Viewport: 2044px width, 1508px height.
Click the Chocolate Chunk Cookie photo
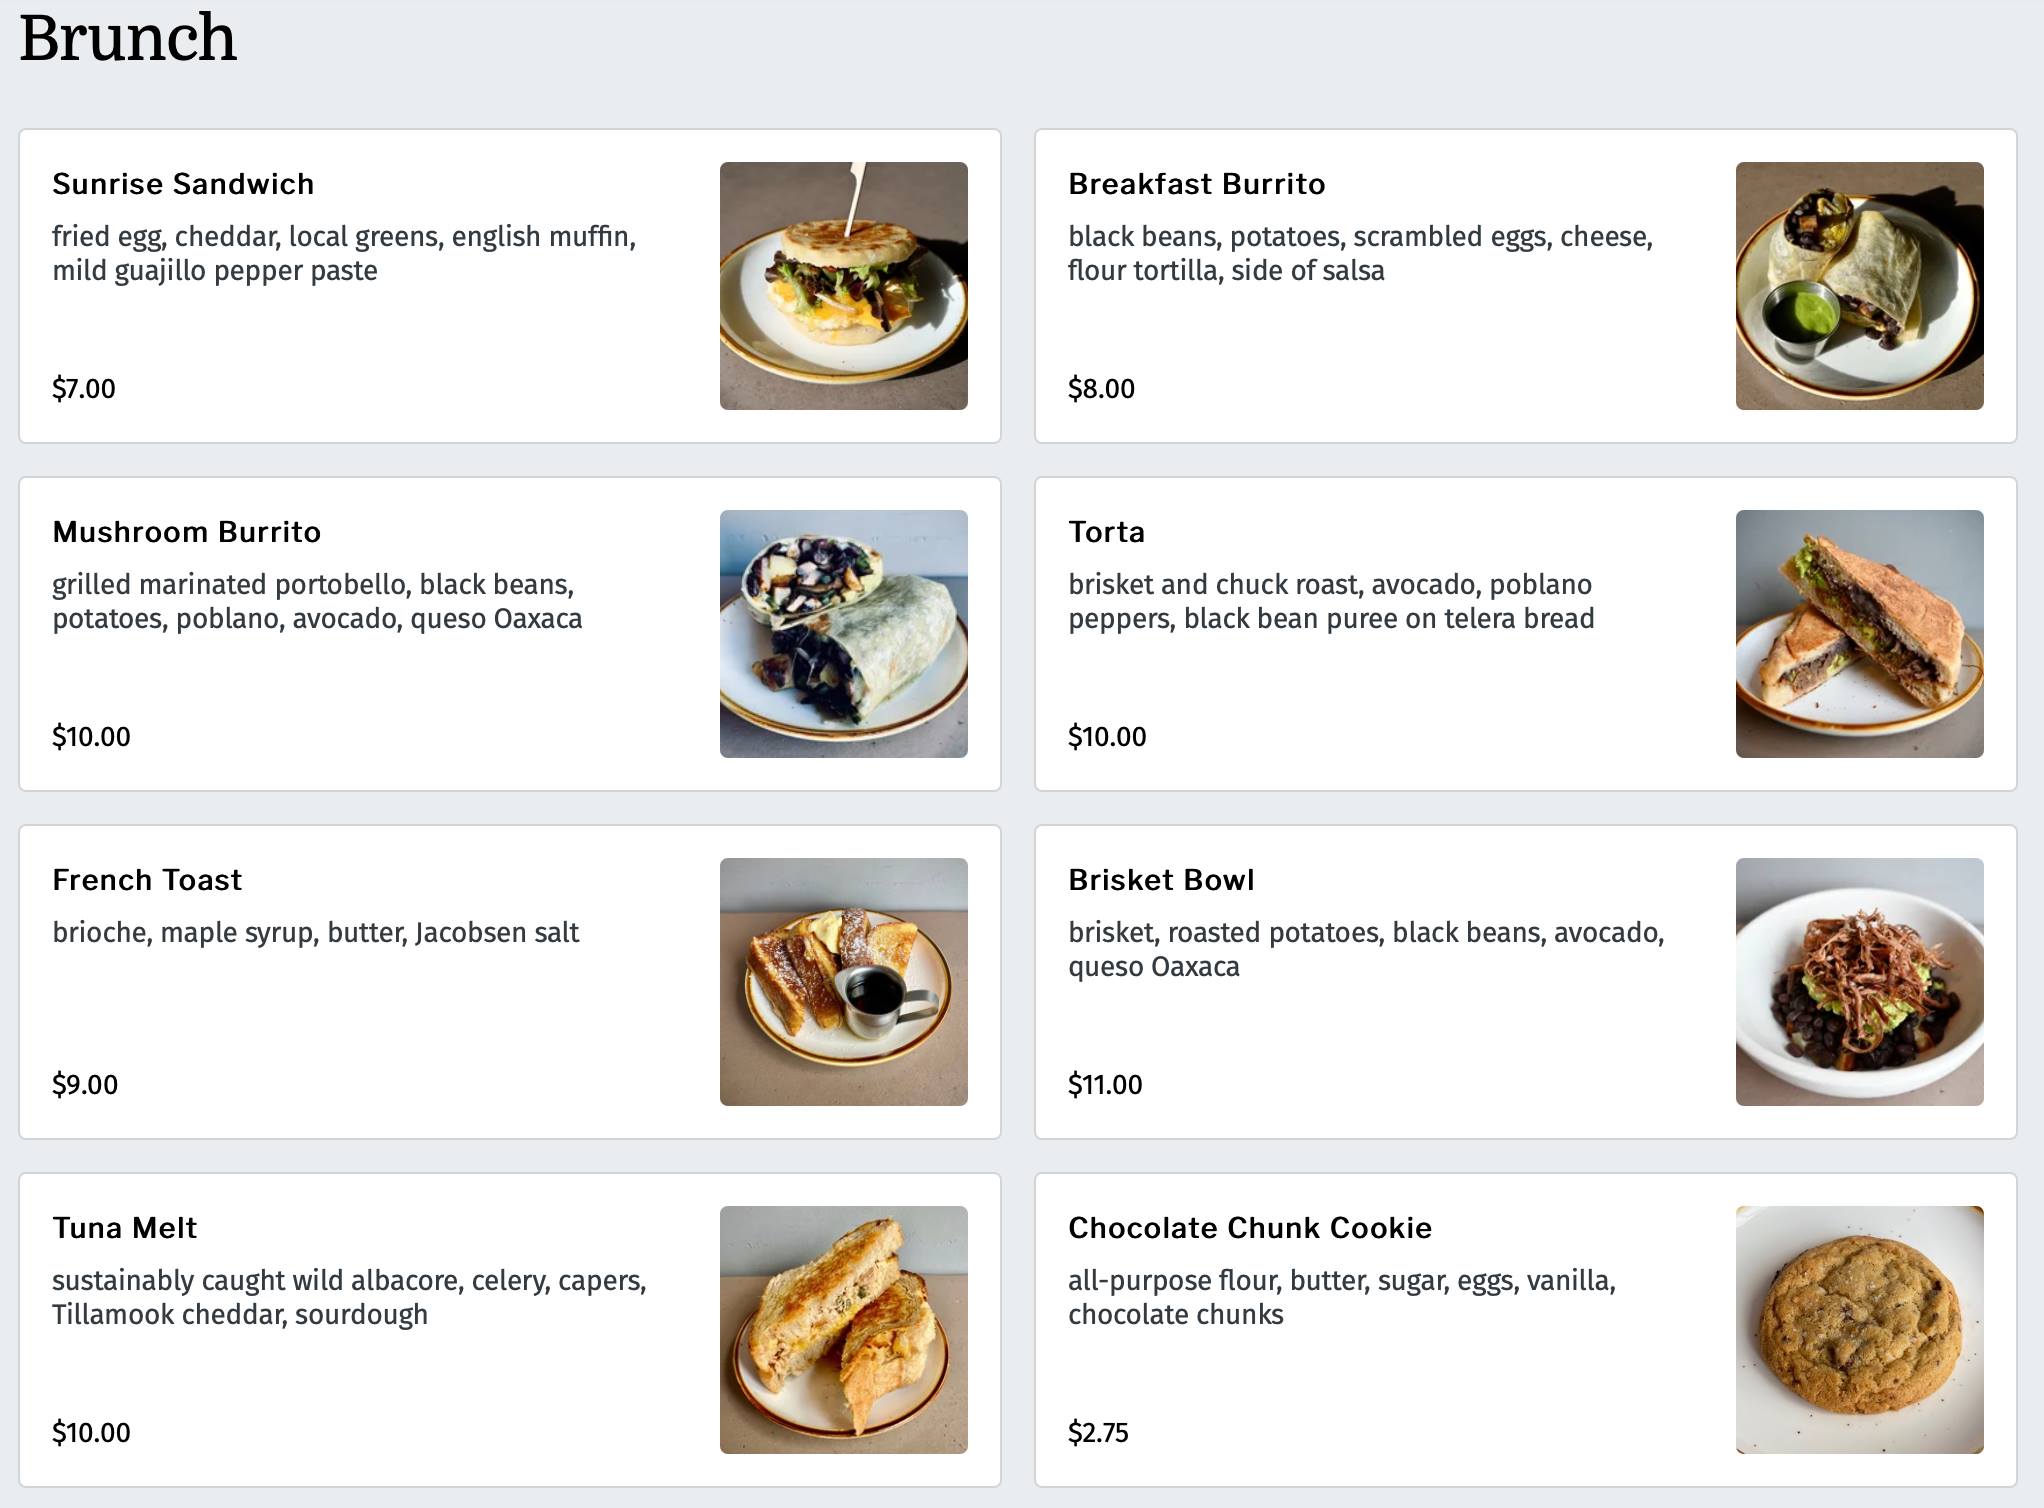[1859, 1330]
